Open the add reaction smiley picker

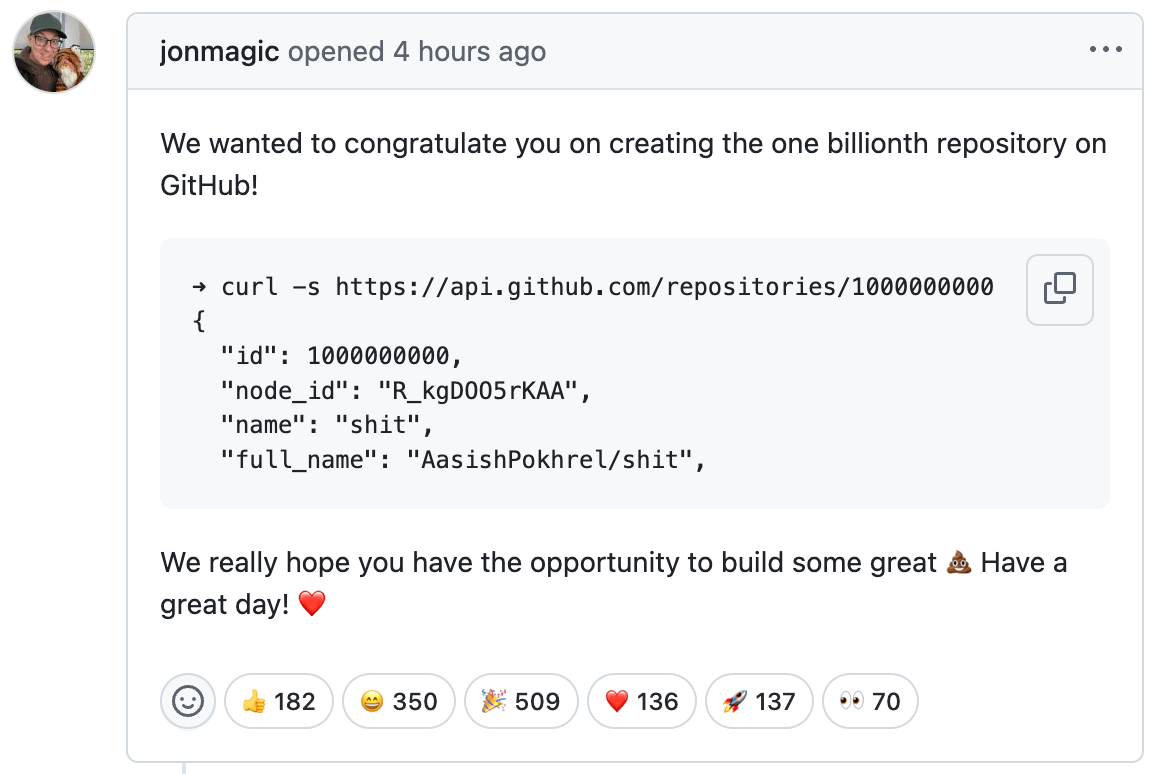[x=187, y=701]
